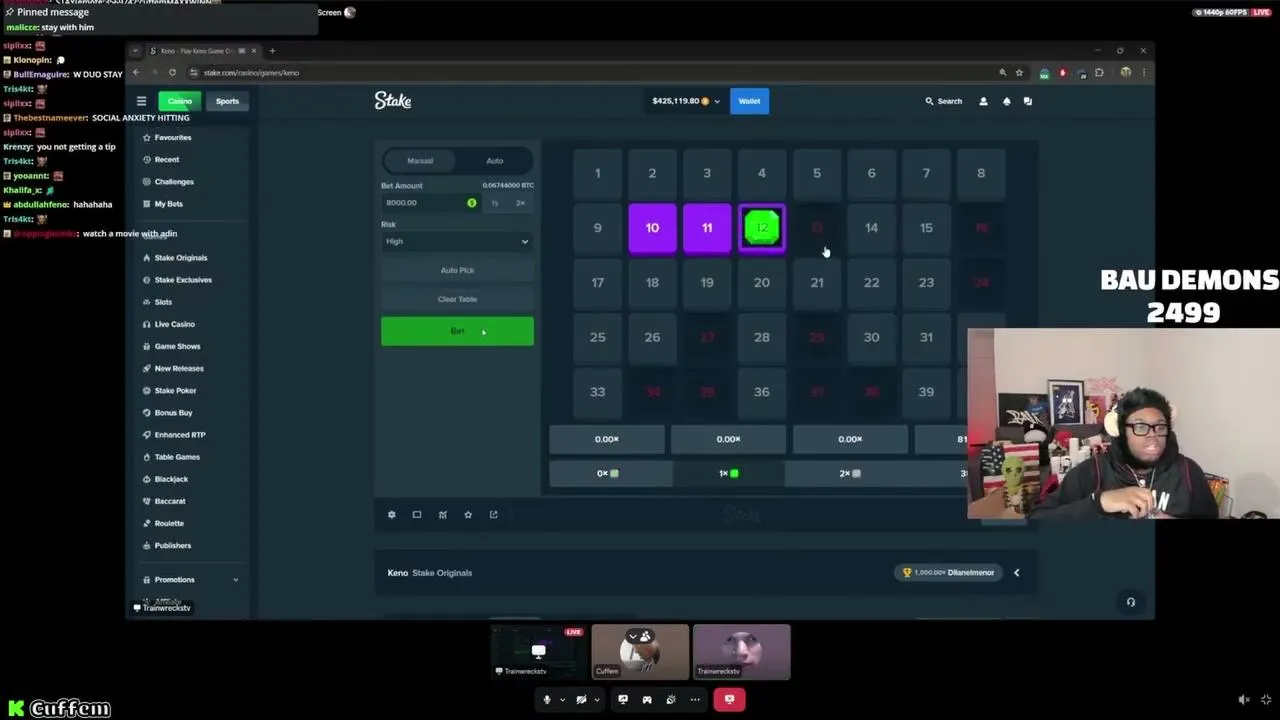Viewport: 1280px width, 720px height.
Task: Select the Trainwreckstv live screen thumbnail
Action: tap(538, 652)
